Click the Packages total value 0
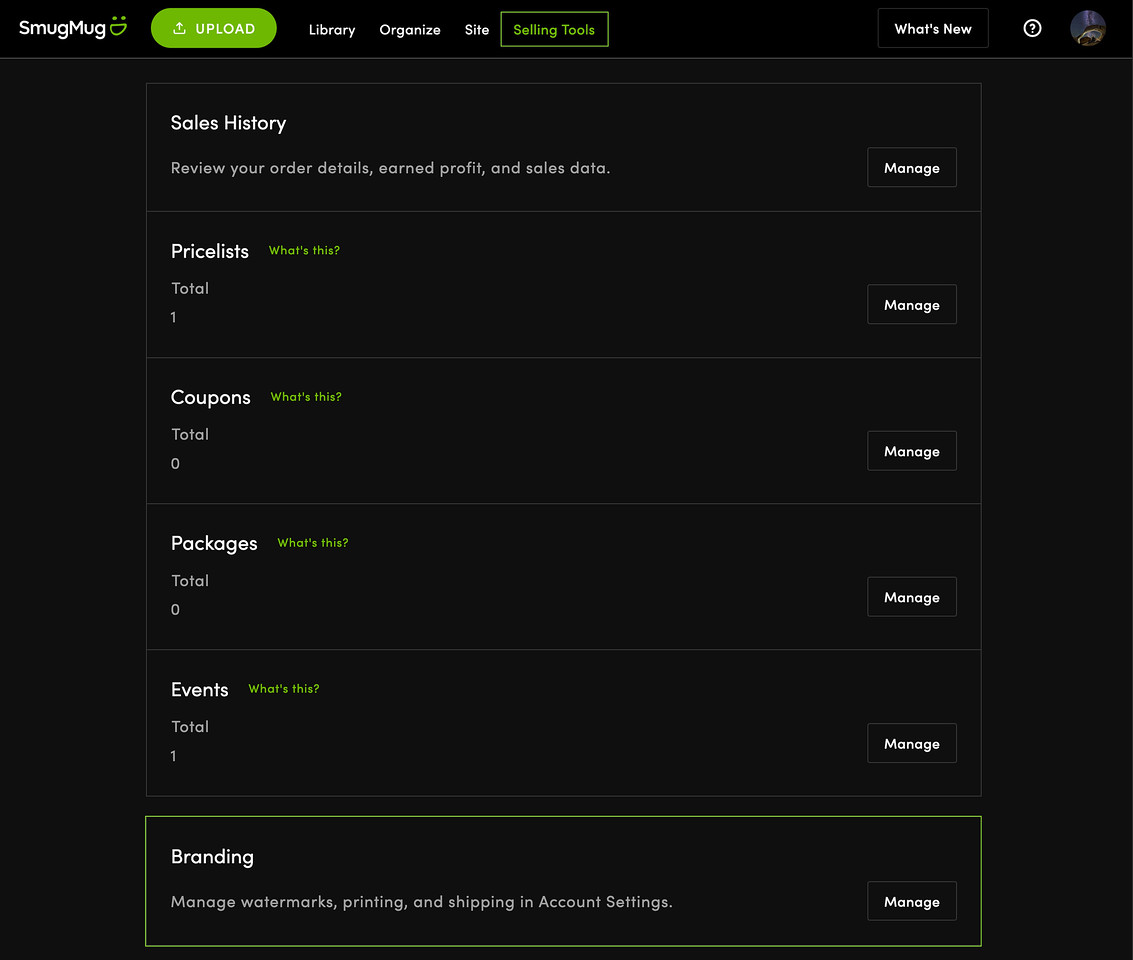Screen dimensions: 1133x960 (175, 610)
